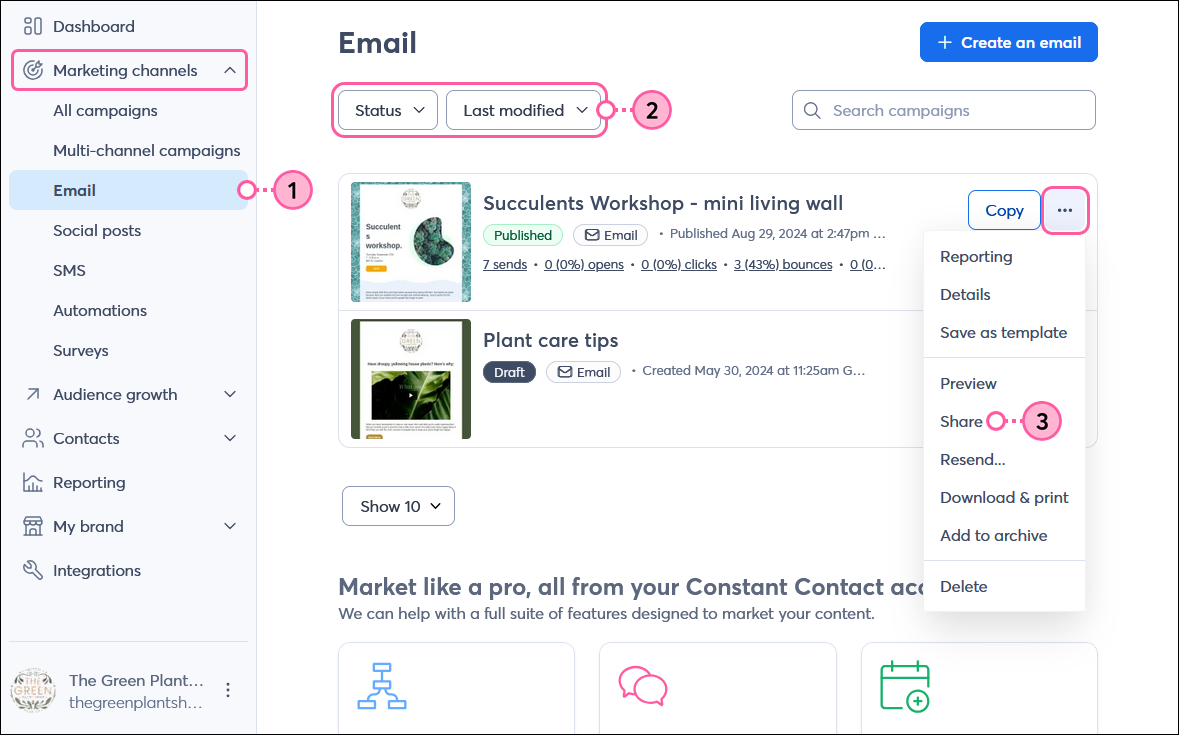Screen dimensions: 1179x735
Task: Open the 7 sends link
Action: [x=505, y=265]
